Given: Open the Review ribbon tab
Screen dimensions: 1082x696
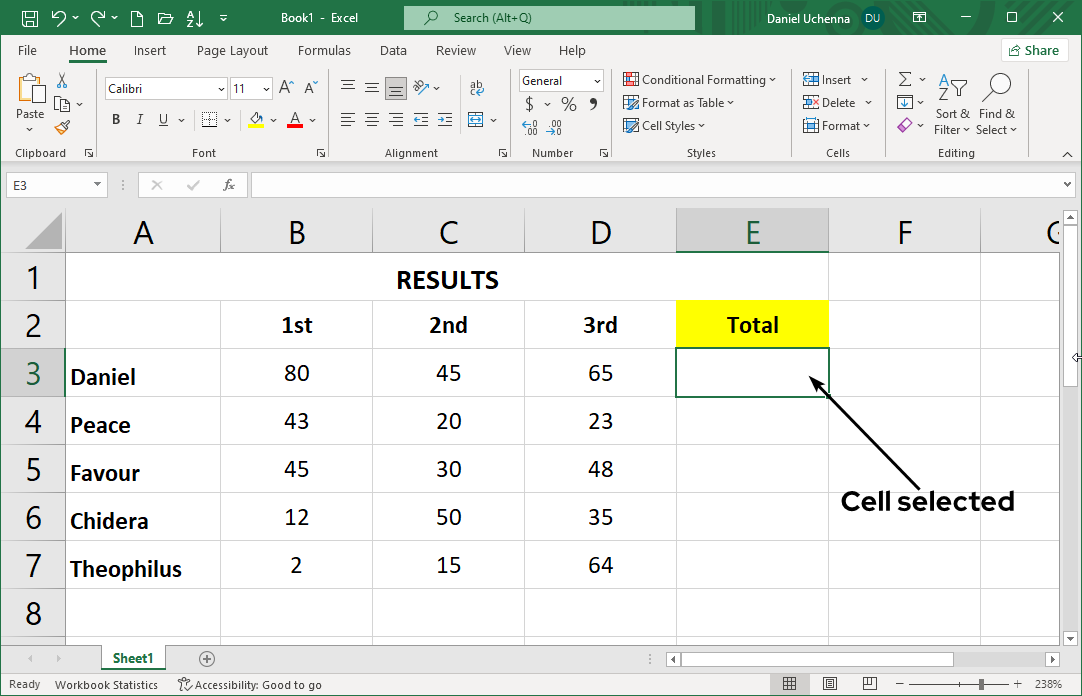Looking at the screenshot, I should tap(455, 50).
